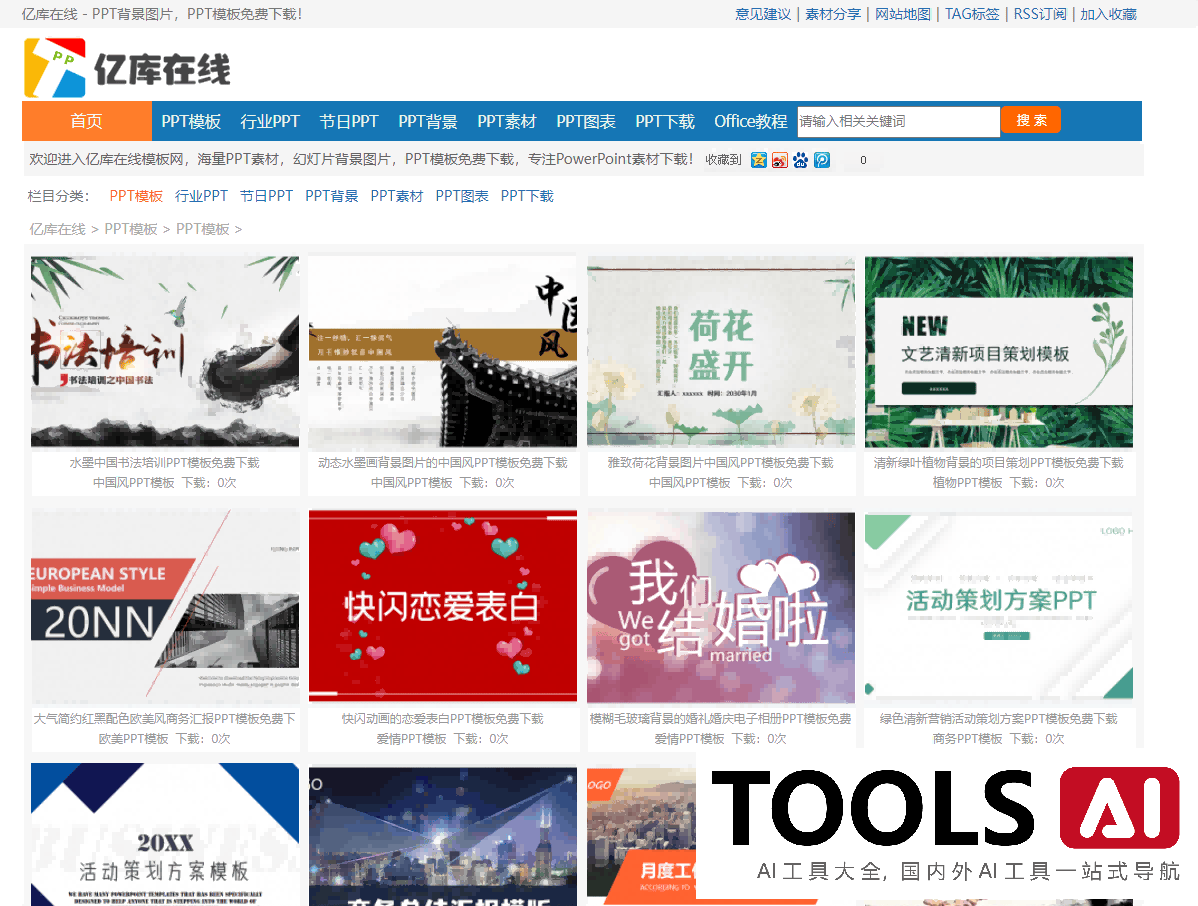Open the 首页 home tab
Viewport: 1198px width, 906px height.
point(86,121)
